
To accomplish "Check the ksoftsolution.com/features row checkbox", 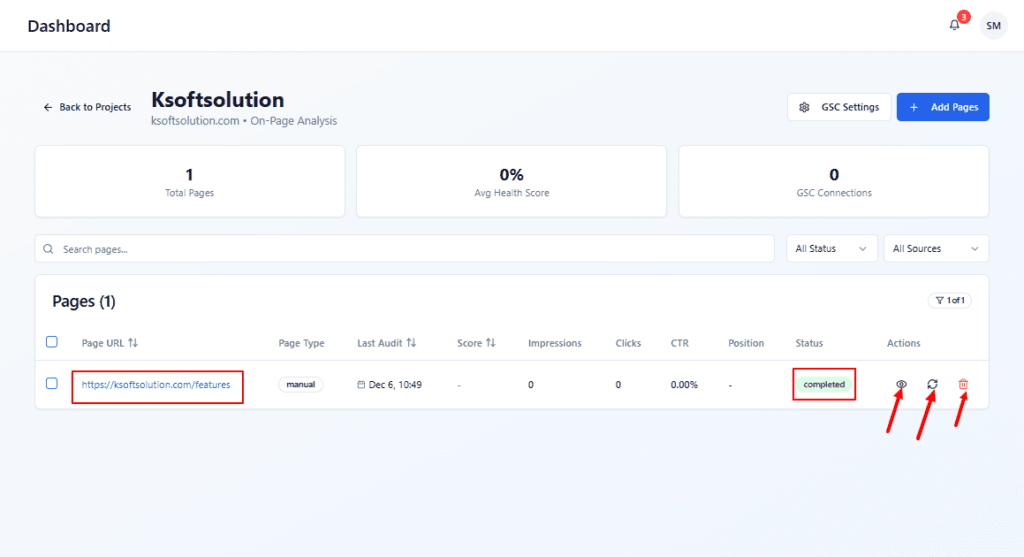I will (x=52, y=383).
